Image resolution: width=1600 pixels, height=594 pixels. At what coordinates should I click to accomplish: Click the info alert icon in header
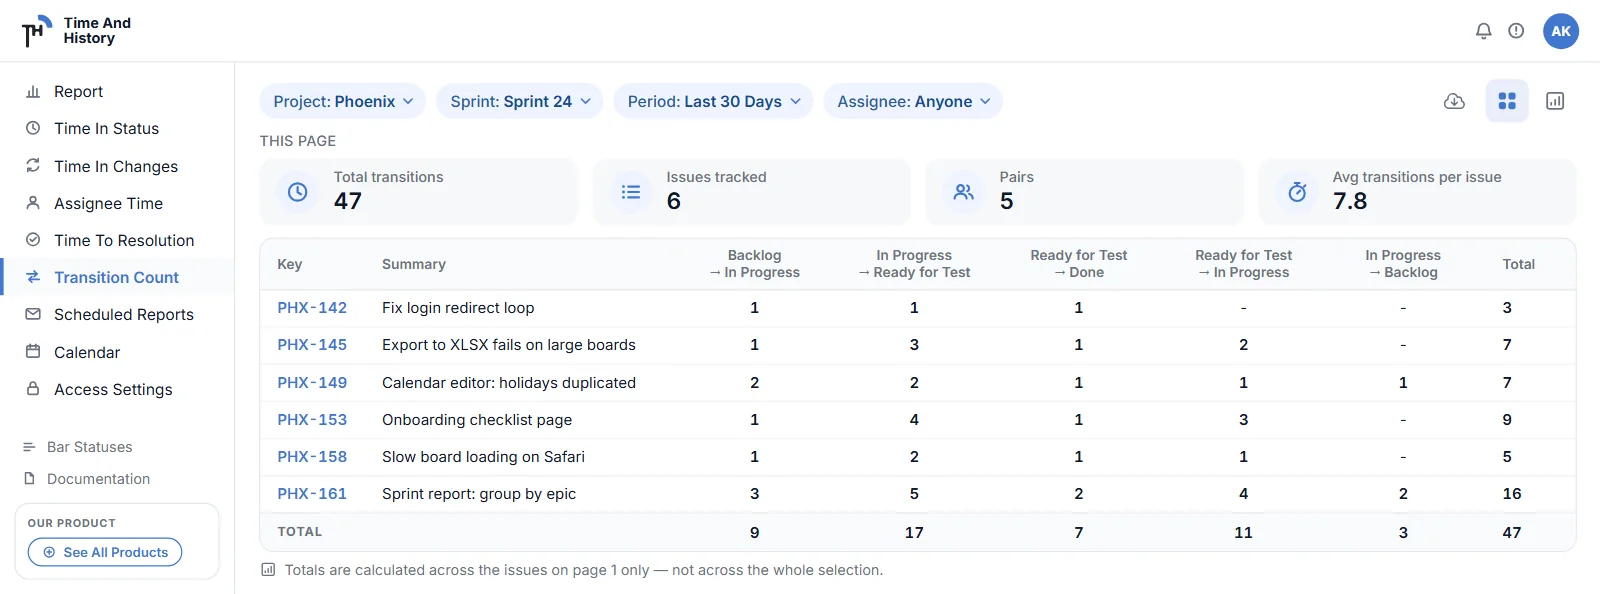tap(1516, 31)
